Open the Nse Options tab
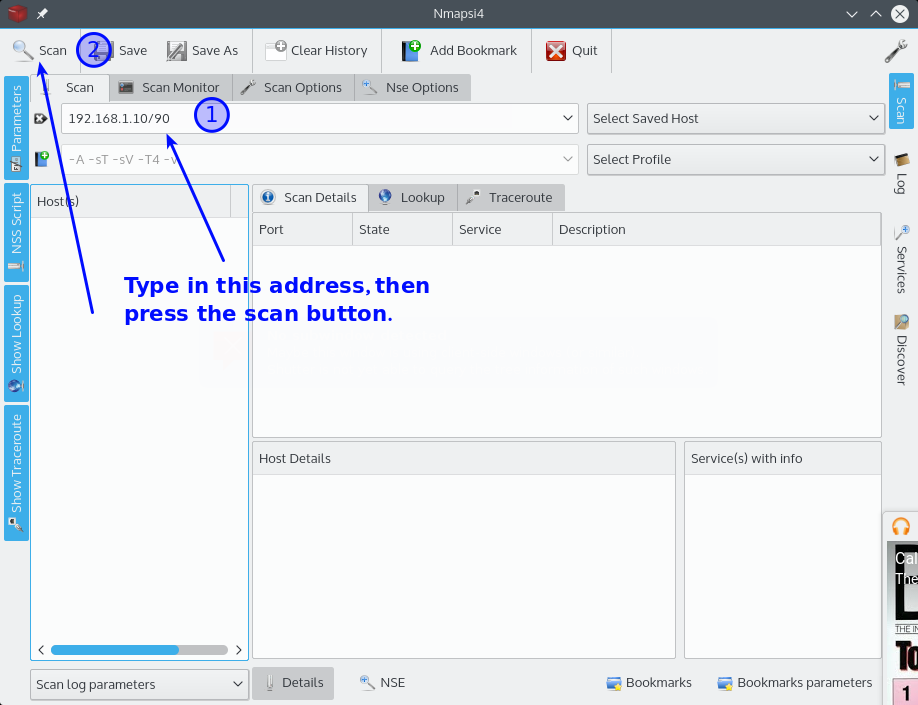 click(412, 88)
